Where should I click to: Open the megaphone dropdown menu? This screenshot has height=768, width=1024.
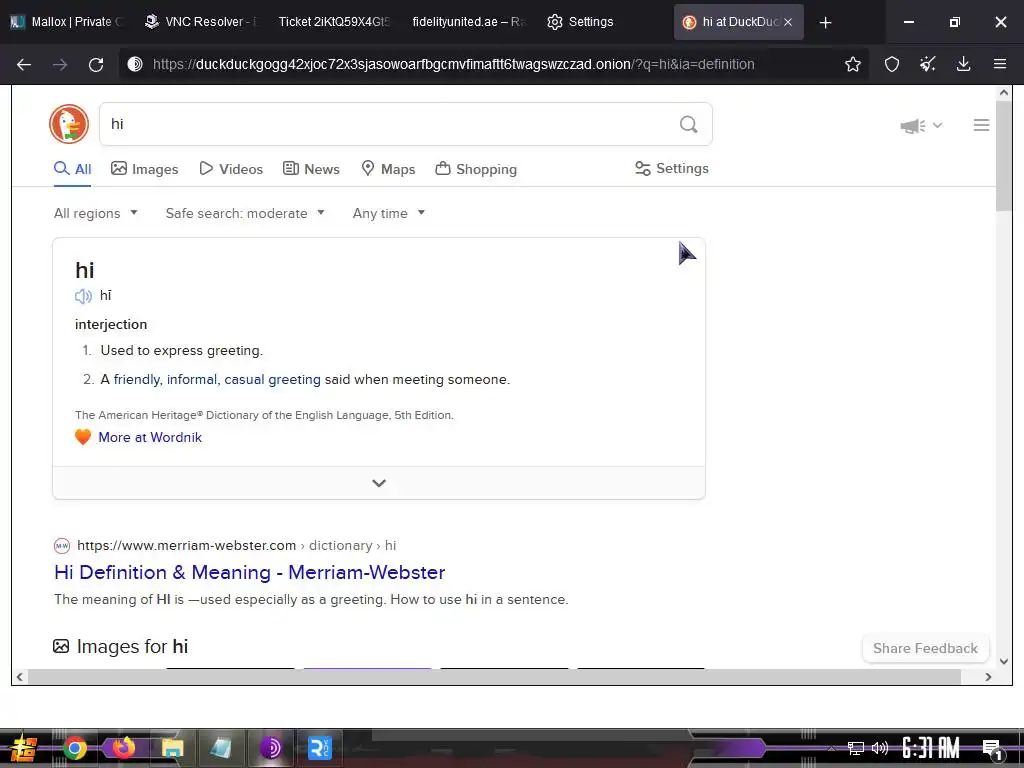[921, 125]
